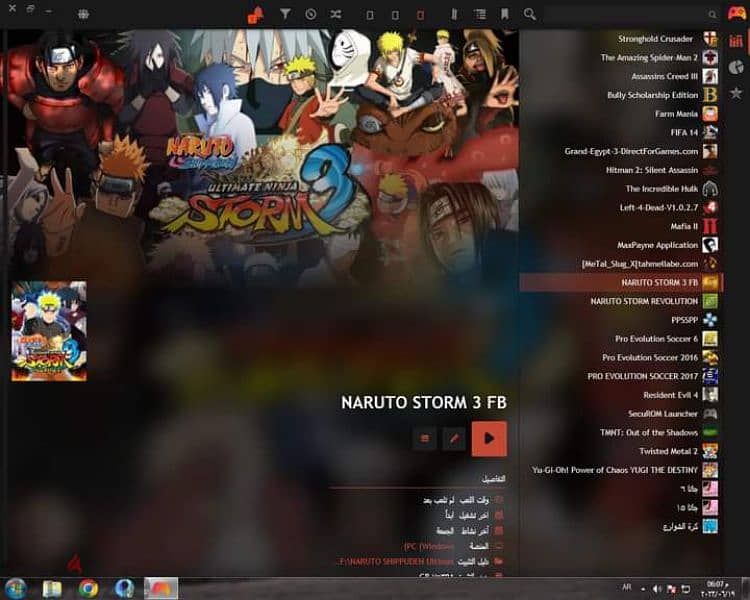Click the AR language indicator in the tray
Viewport: 750px width, 600px height.
pos(627,587)
